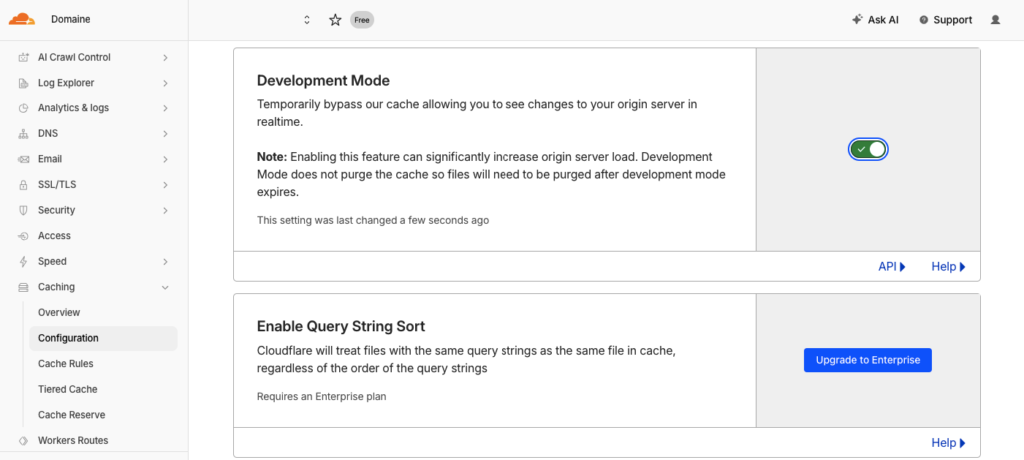Star this domain as favorite
Image resolution: width=1024 pixels, height=460 pixels.
pyautogui.click(x=335, y=20)
